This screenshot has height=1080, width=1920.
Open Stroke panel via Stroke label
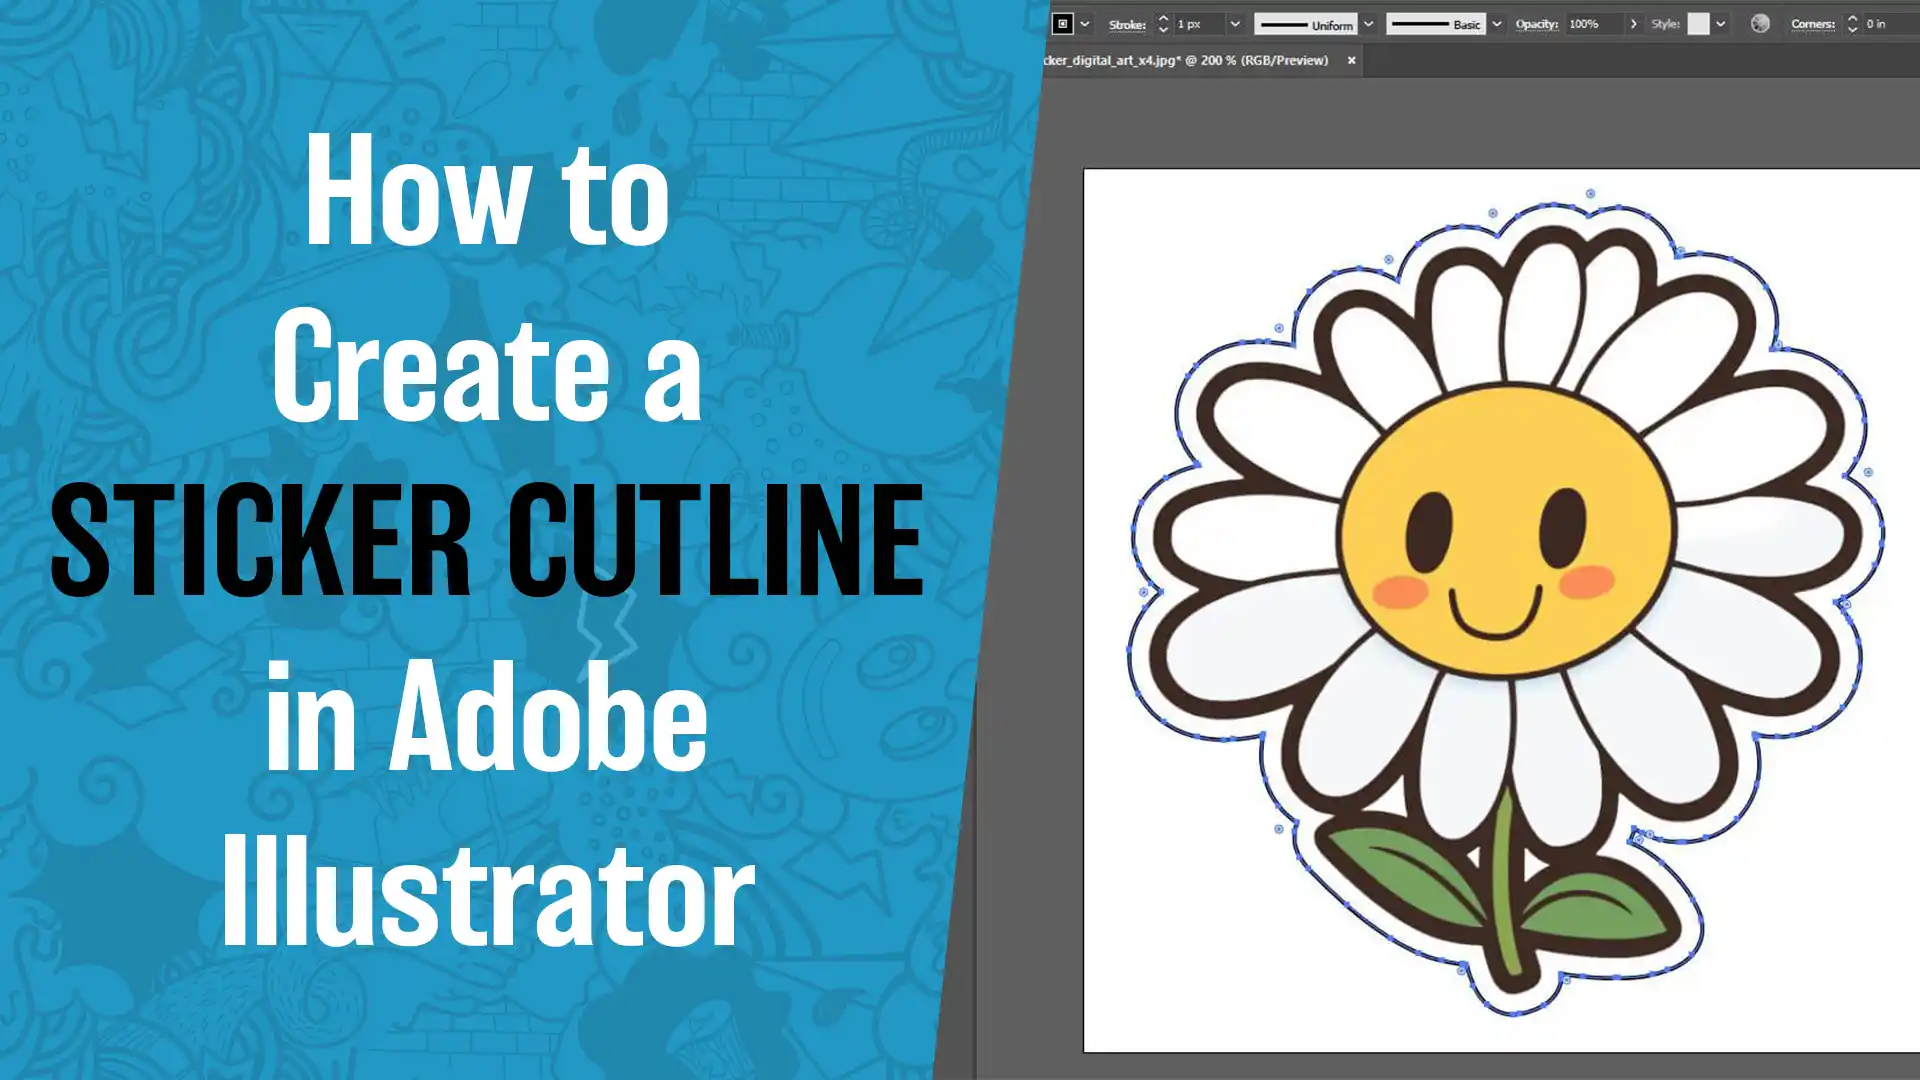(x=1127, y=24)
